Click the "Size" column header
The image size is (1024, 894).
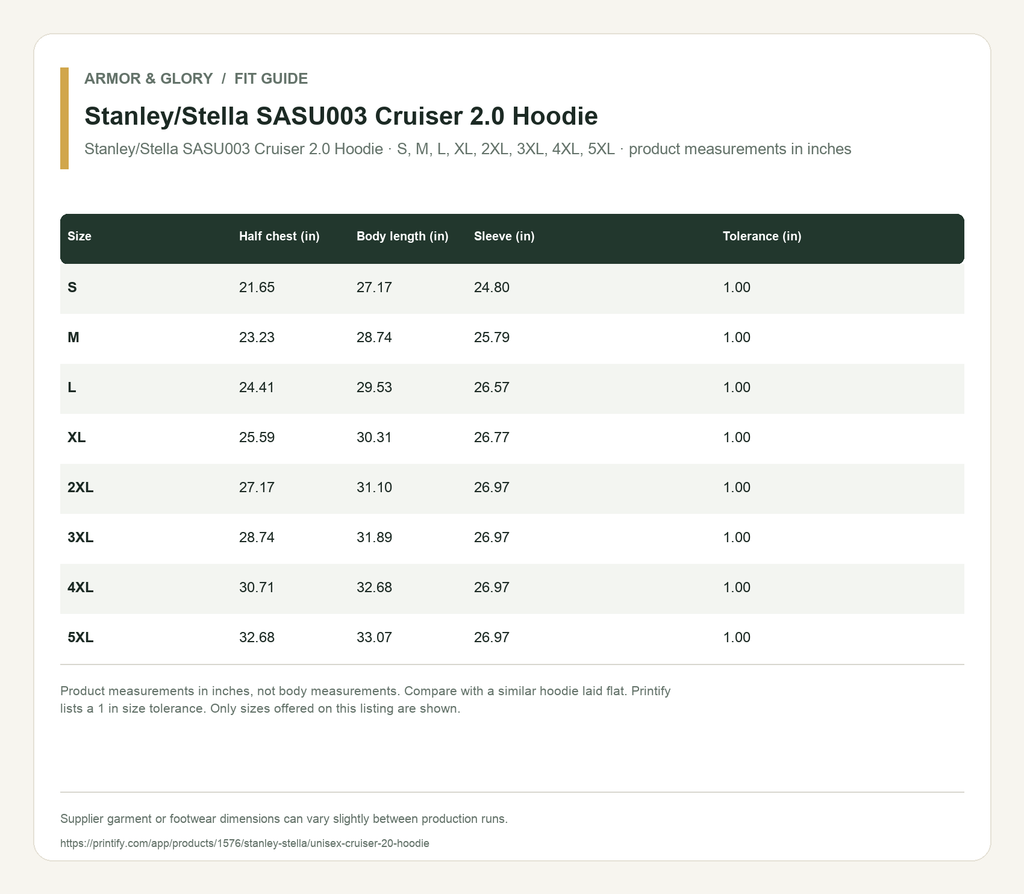80,236
